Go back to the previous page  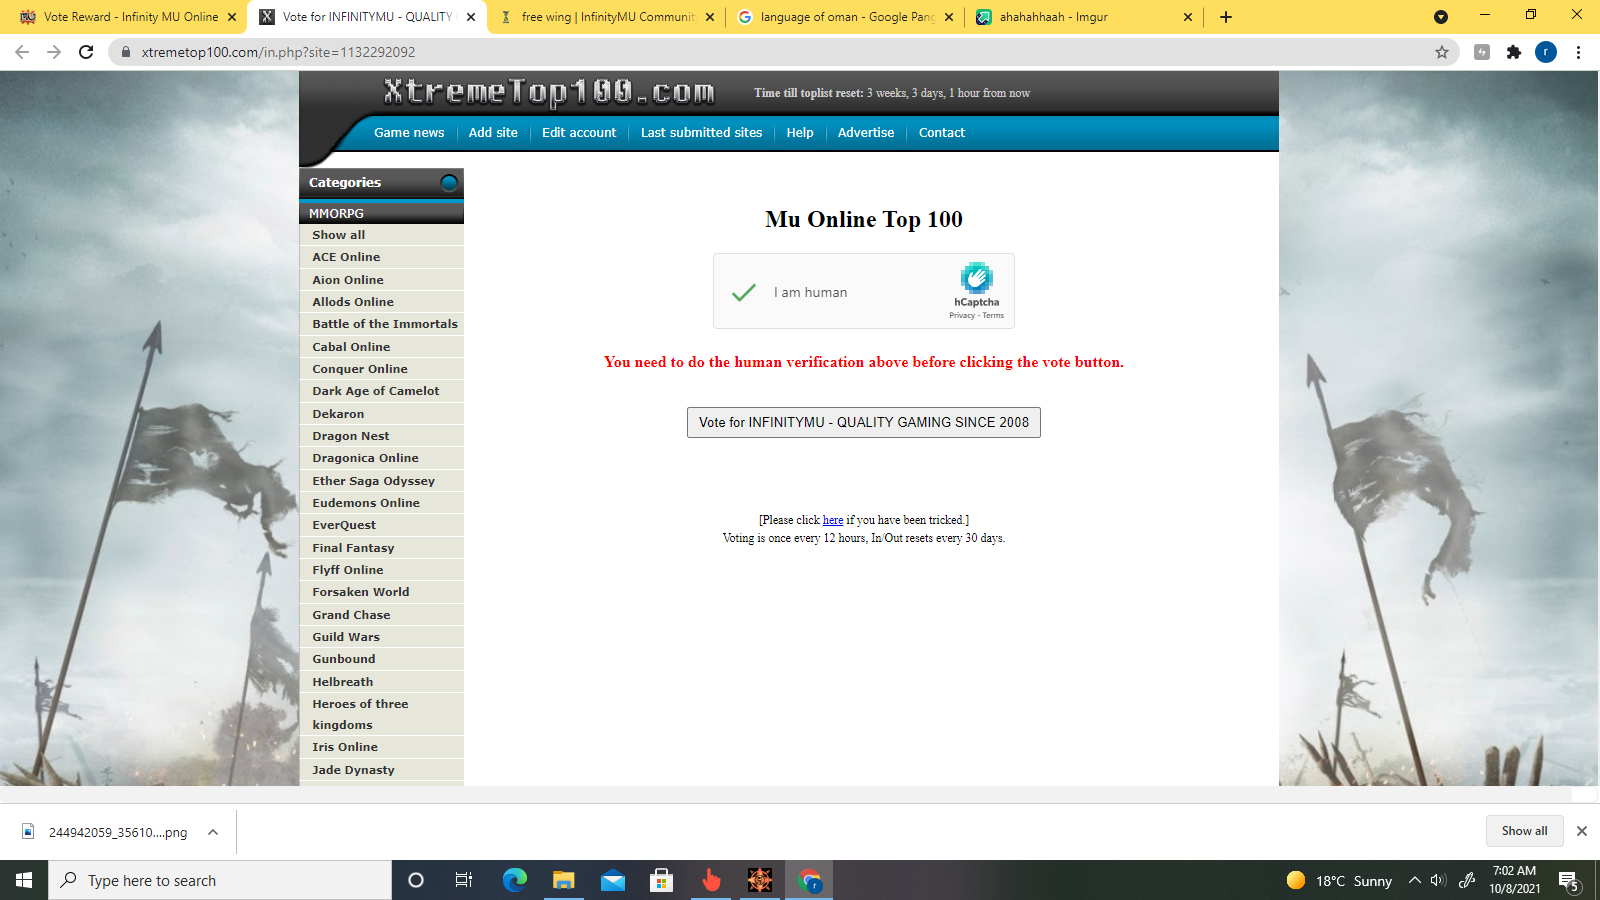pos(22,52)
